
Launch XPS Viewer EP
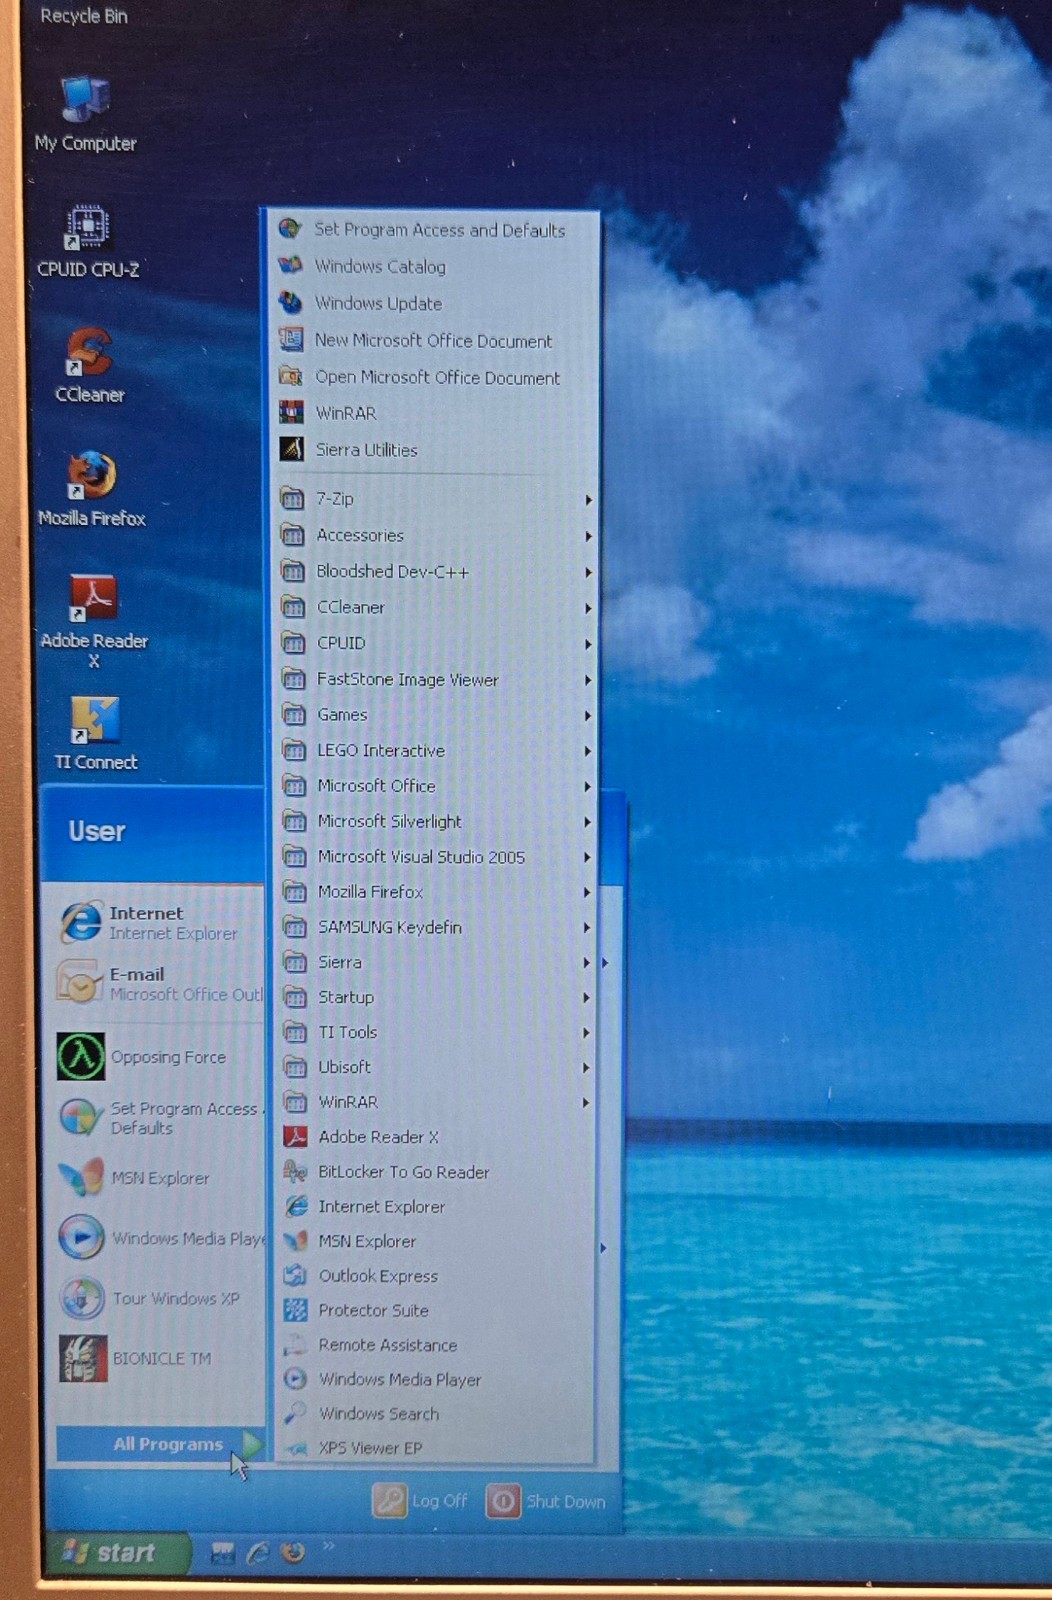coord(436,1448)
